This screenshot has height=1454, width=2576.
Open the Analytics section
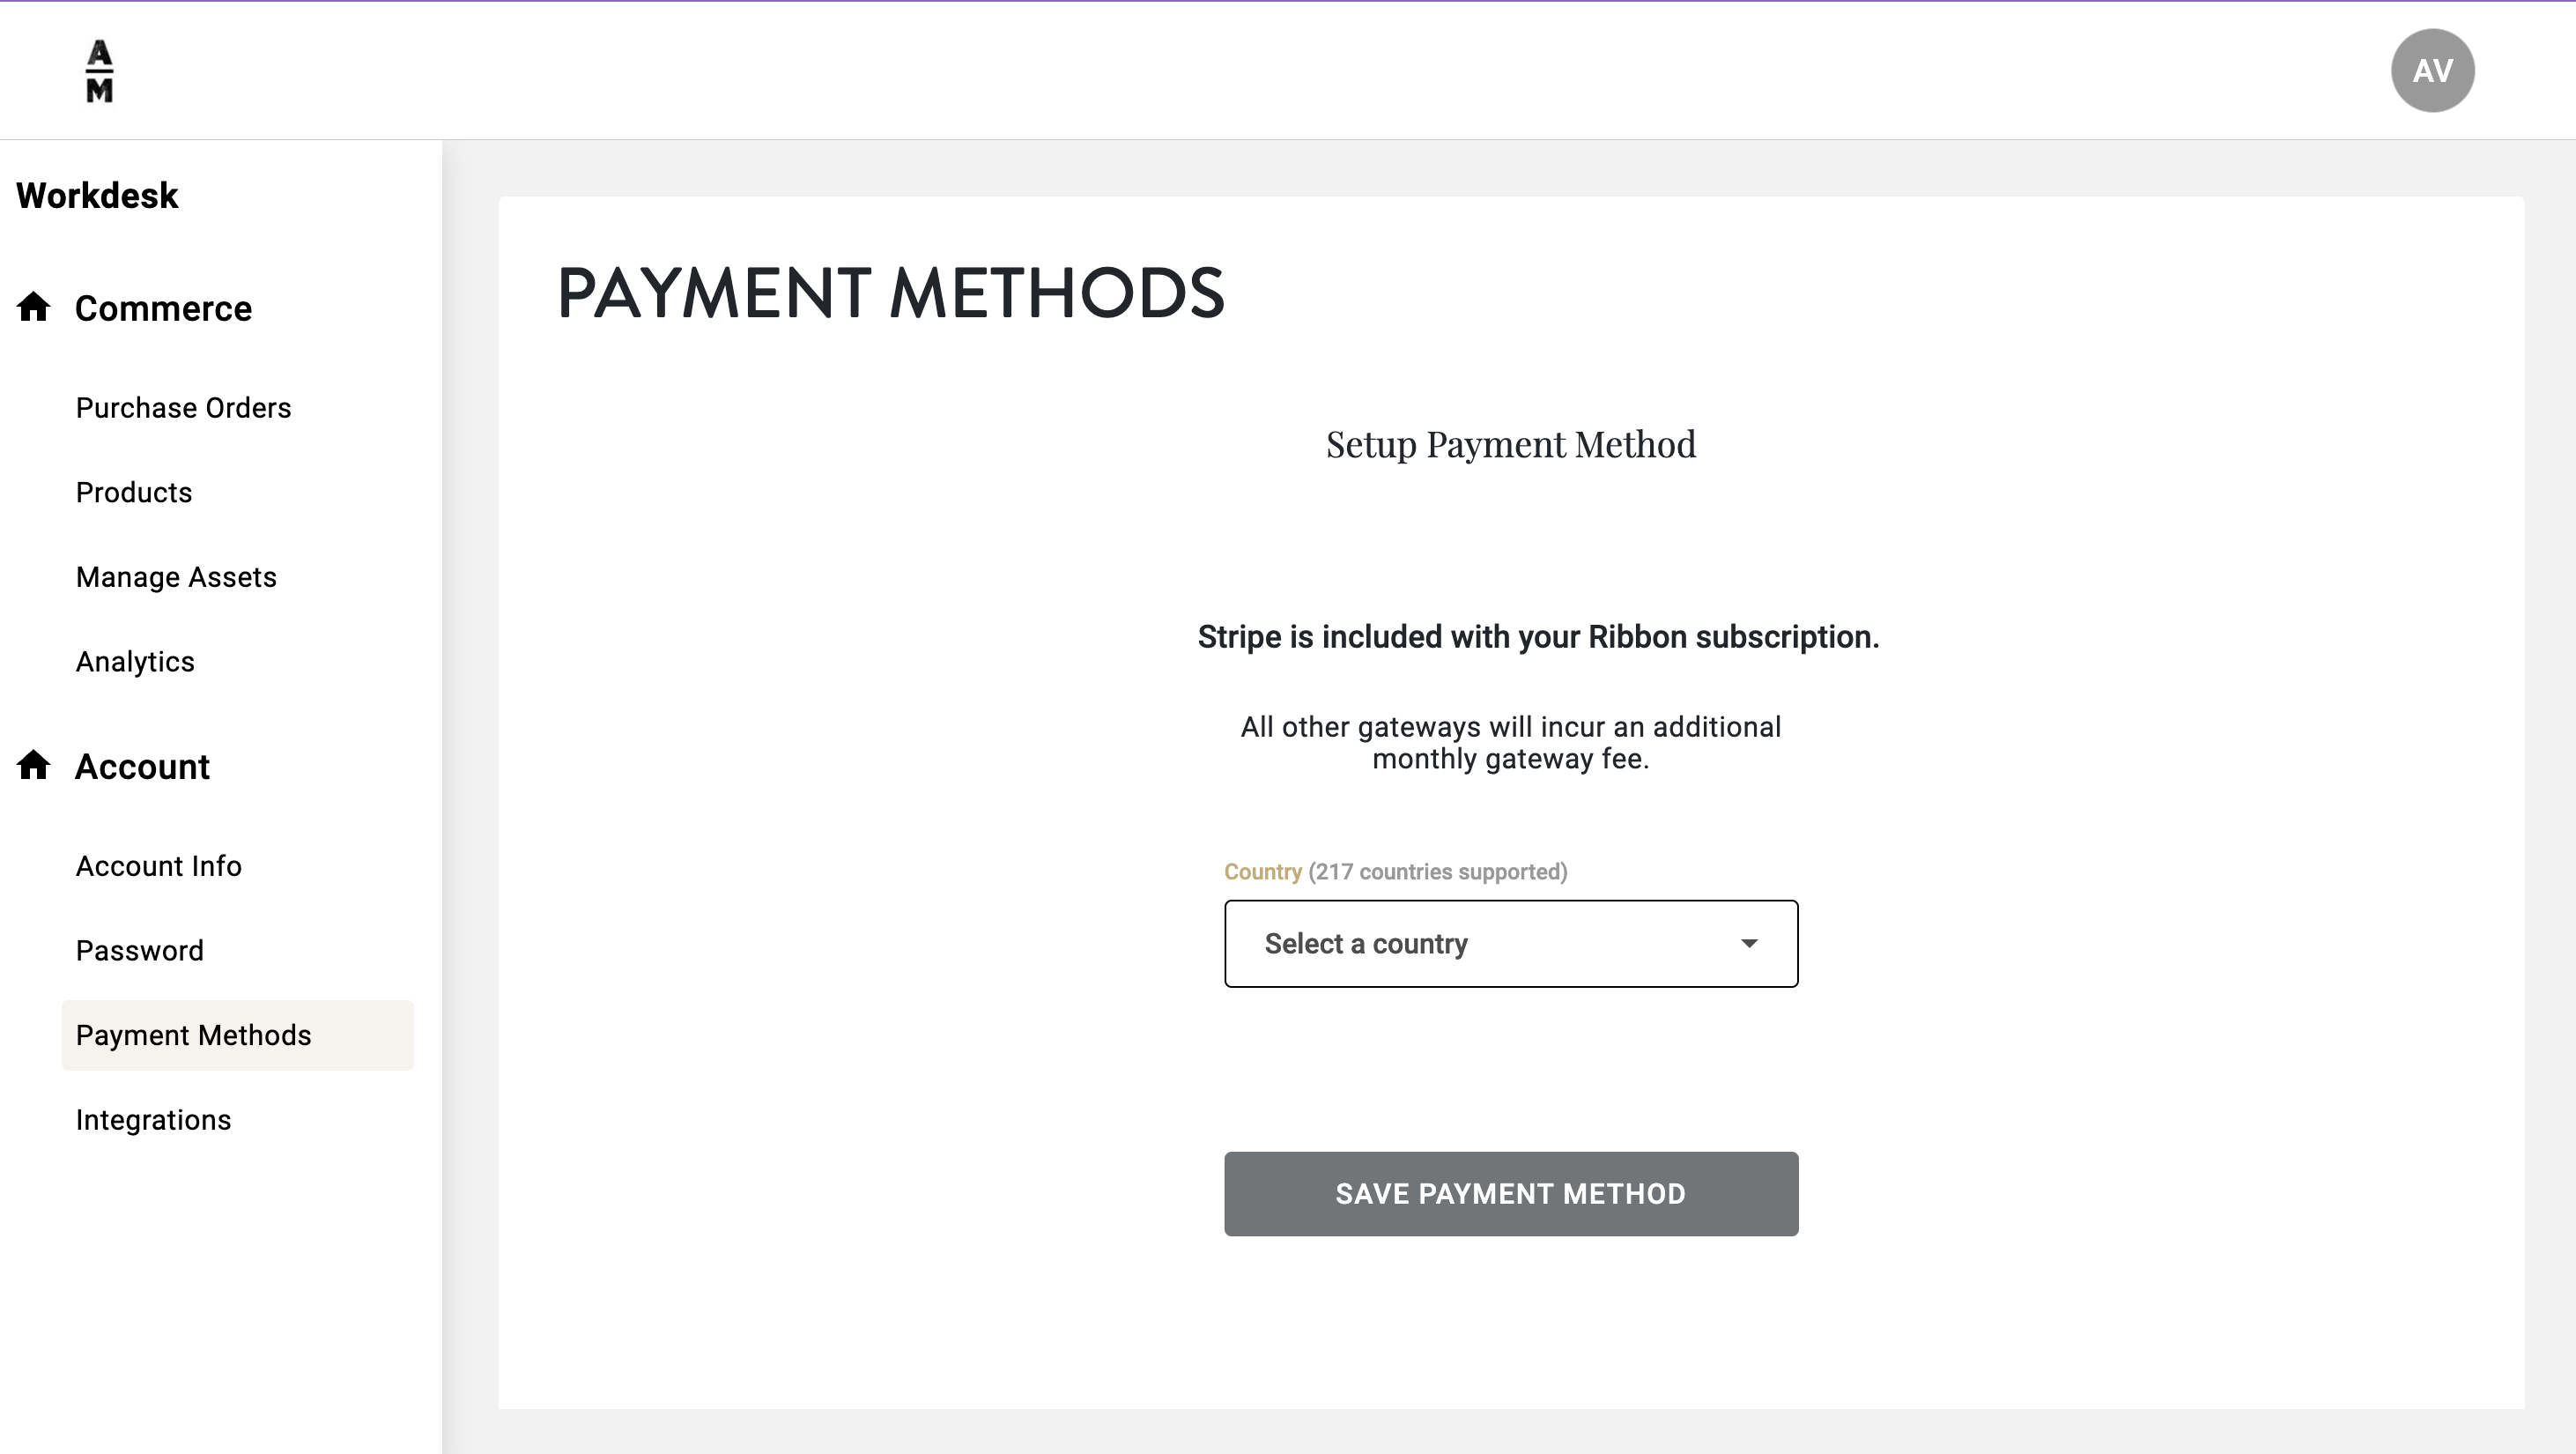tap(135, 662)
